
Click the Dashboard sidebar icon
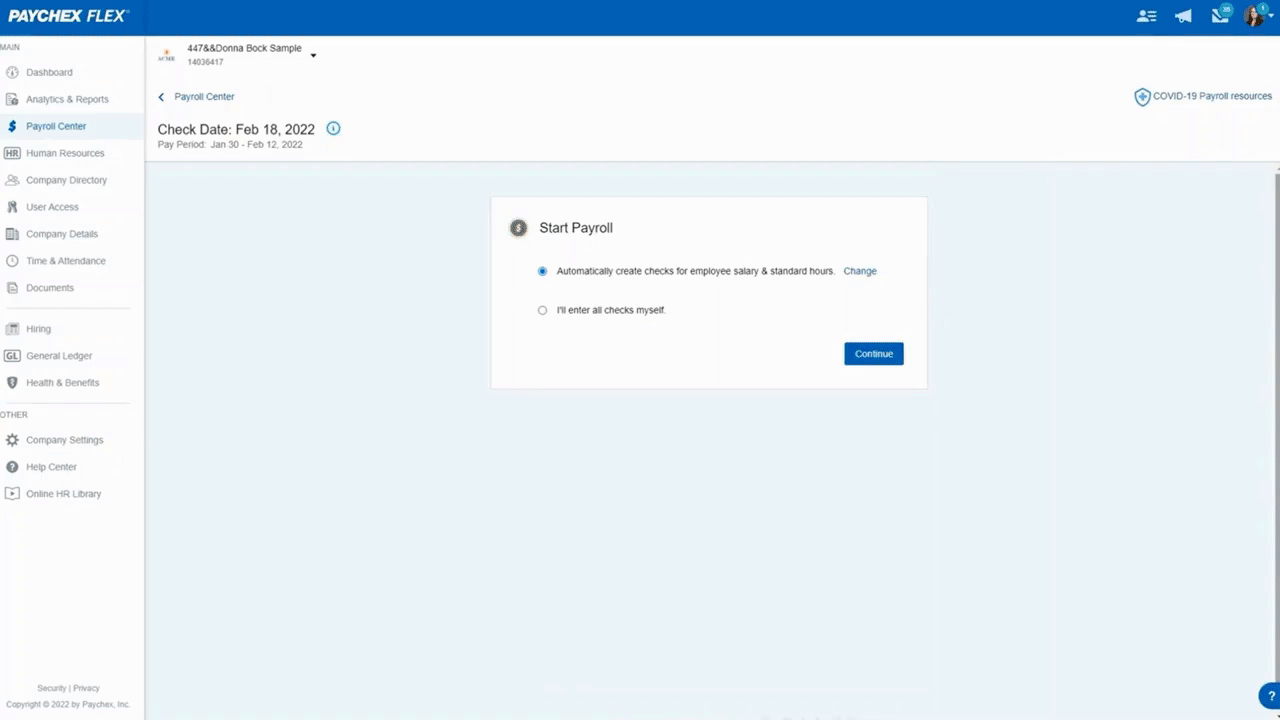click(12, 72)
